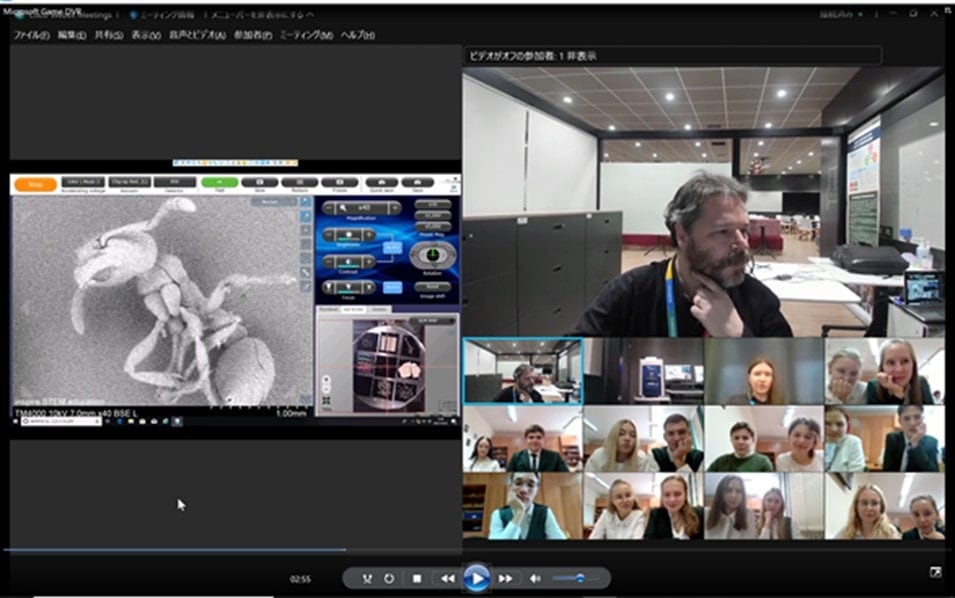This screenshot has width=955, height=598.
Task: Click the orange Stop button on microscope
Action: coord(35,184)
